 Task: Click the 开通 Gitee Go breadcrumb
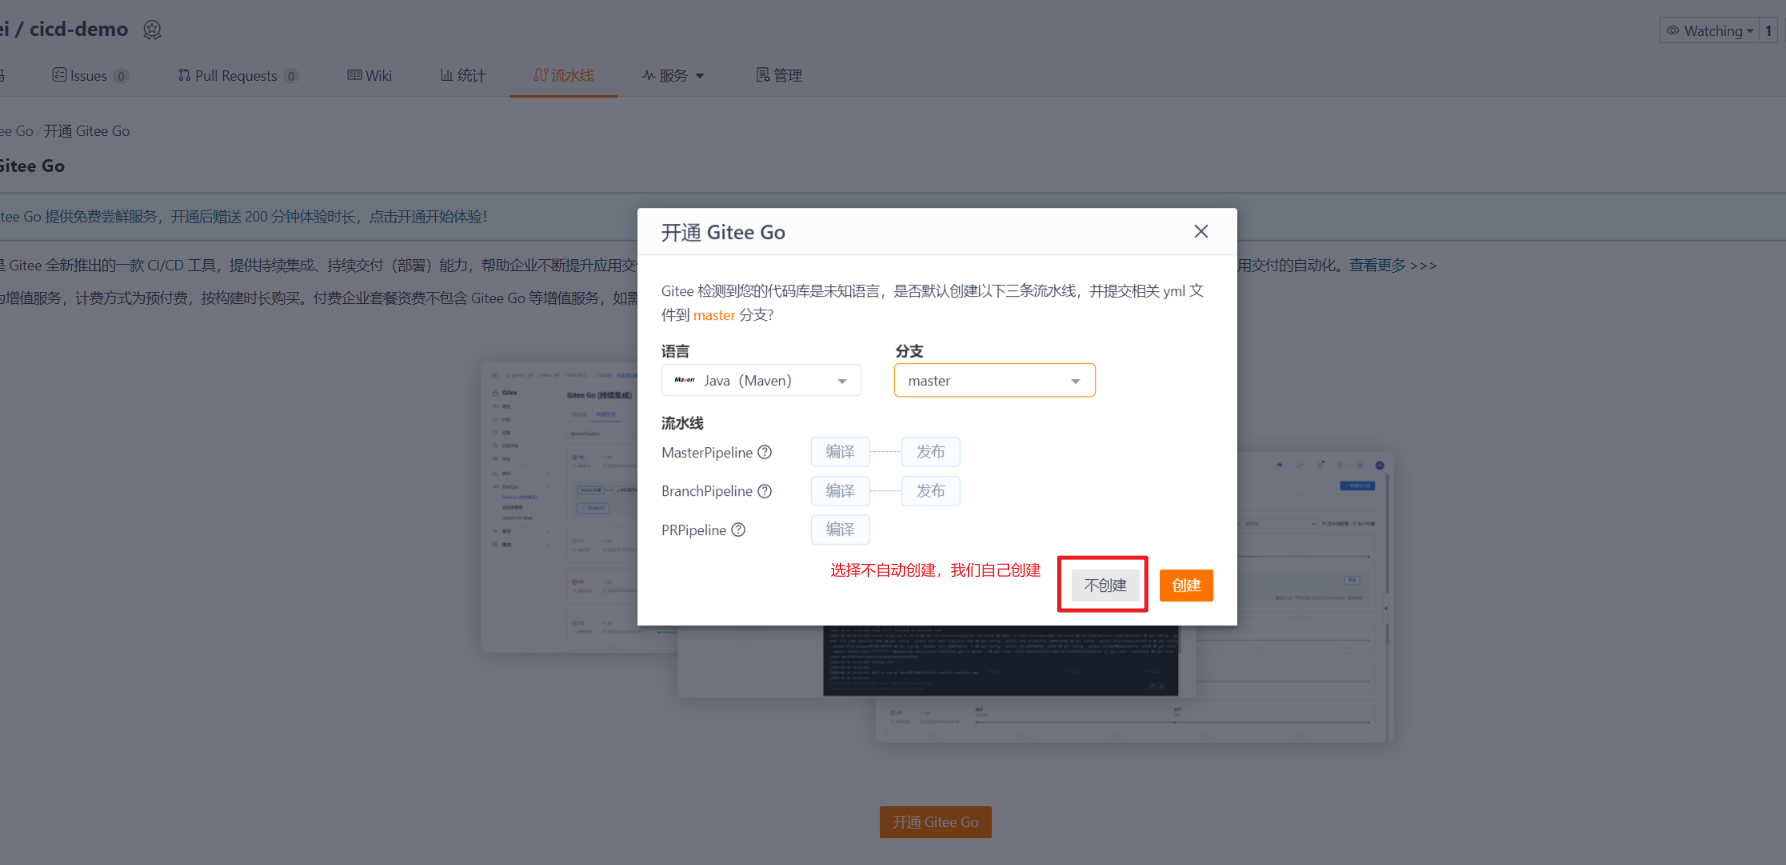coord(87,131)
